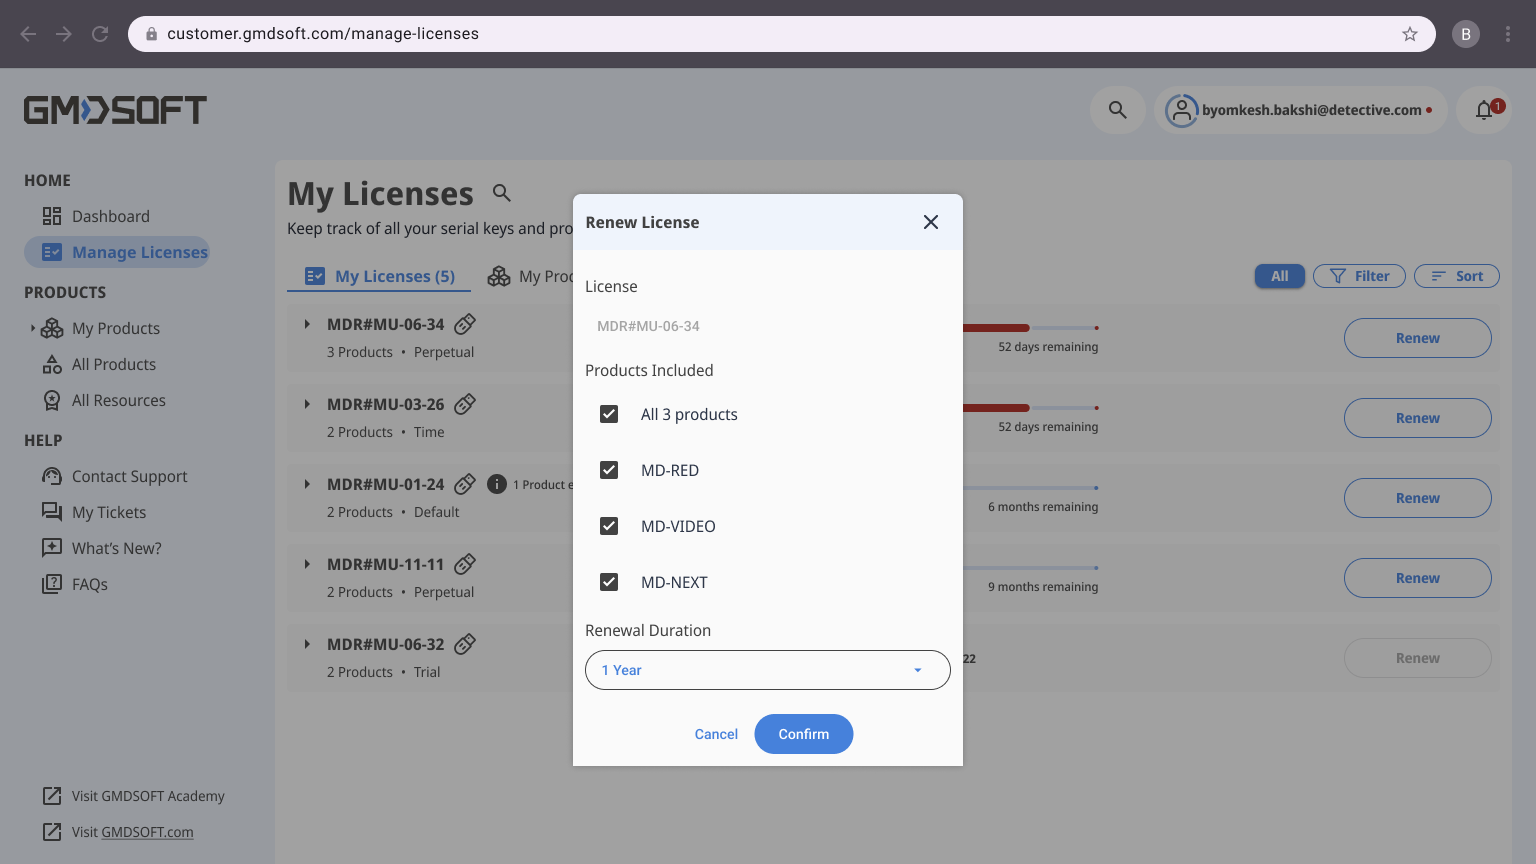1536x864 pixels.
Task: Close the Renew License dialog
Action: coord(931,222)
